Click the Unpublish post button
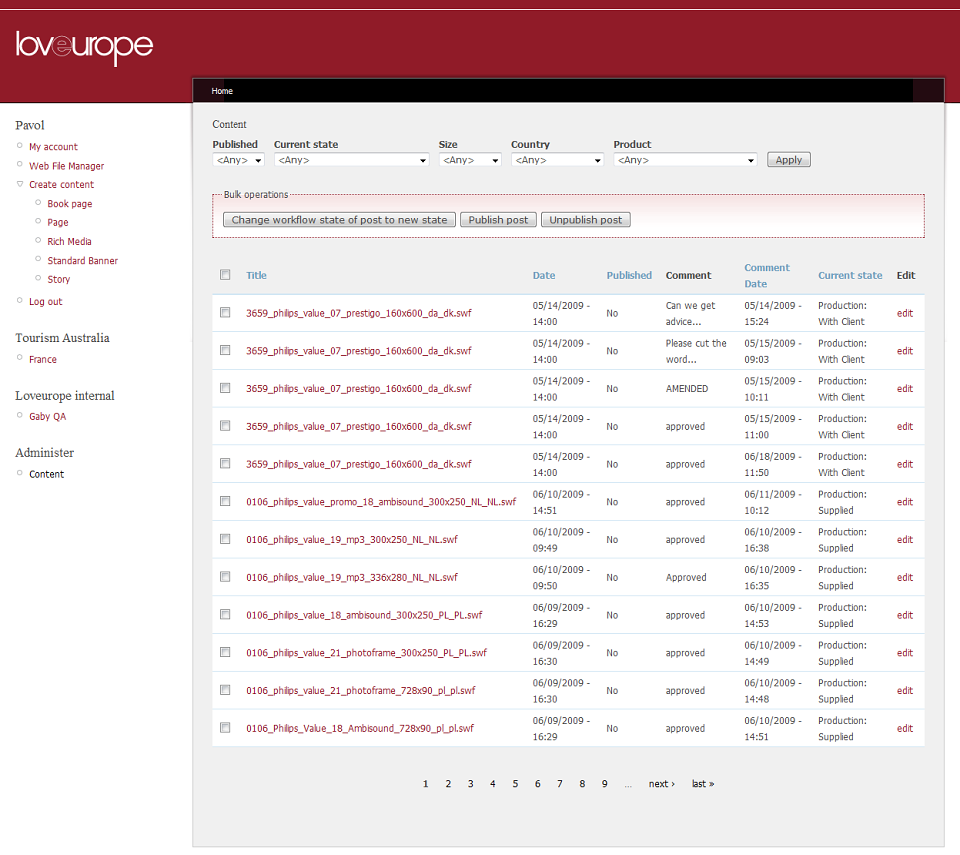 (x=586, y=220)
